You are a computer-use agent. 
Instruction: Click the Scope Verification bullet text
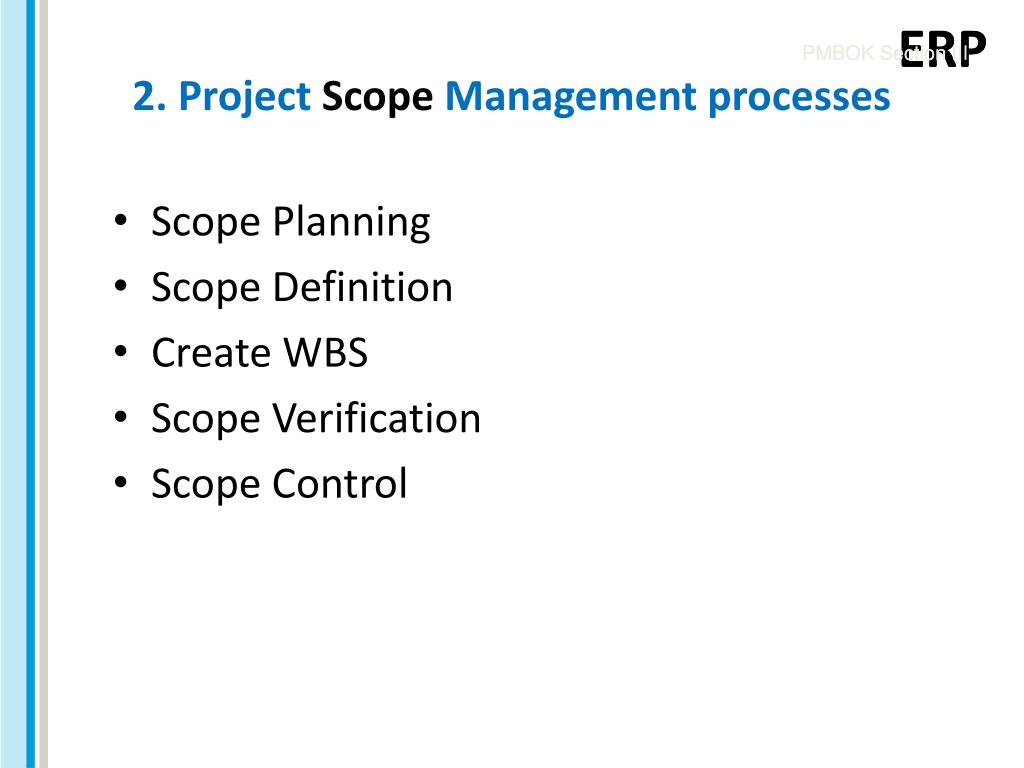(315, 419)
